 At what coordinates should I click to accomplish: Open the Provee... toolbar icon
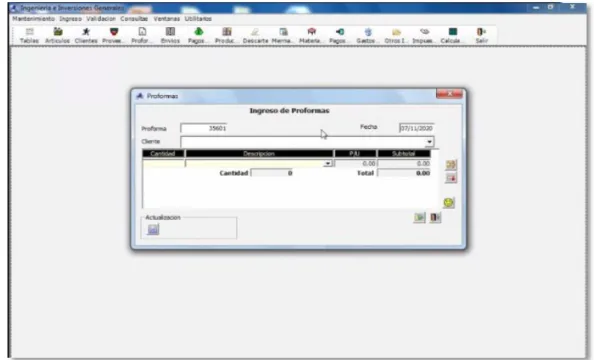113,36
